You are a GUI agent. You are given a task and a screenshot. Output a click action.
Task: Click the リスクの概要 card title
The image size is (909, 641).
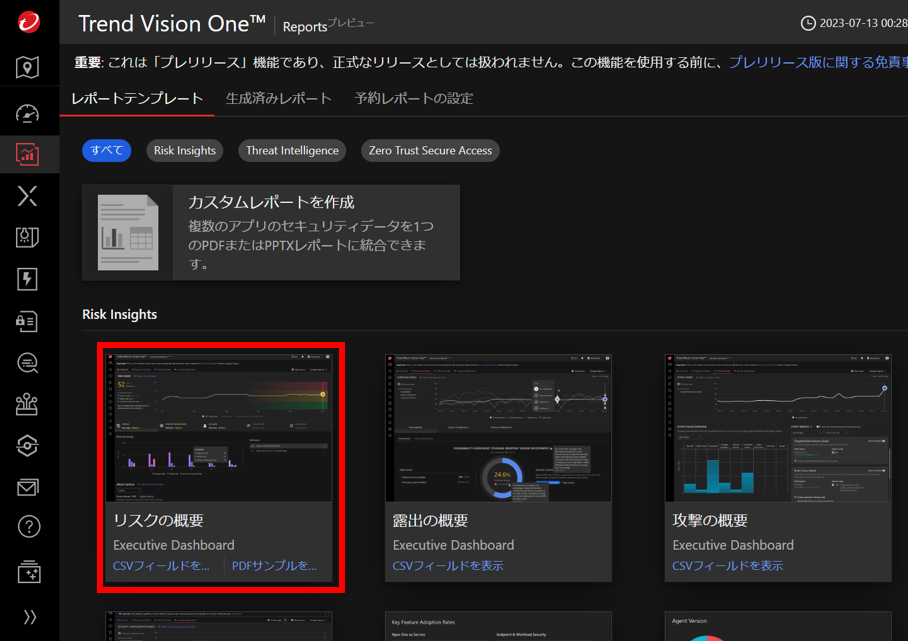[x=158, y=520]
